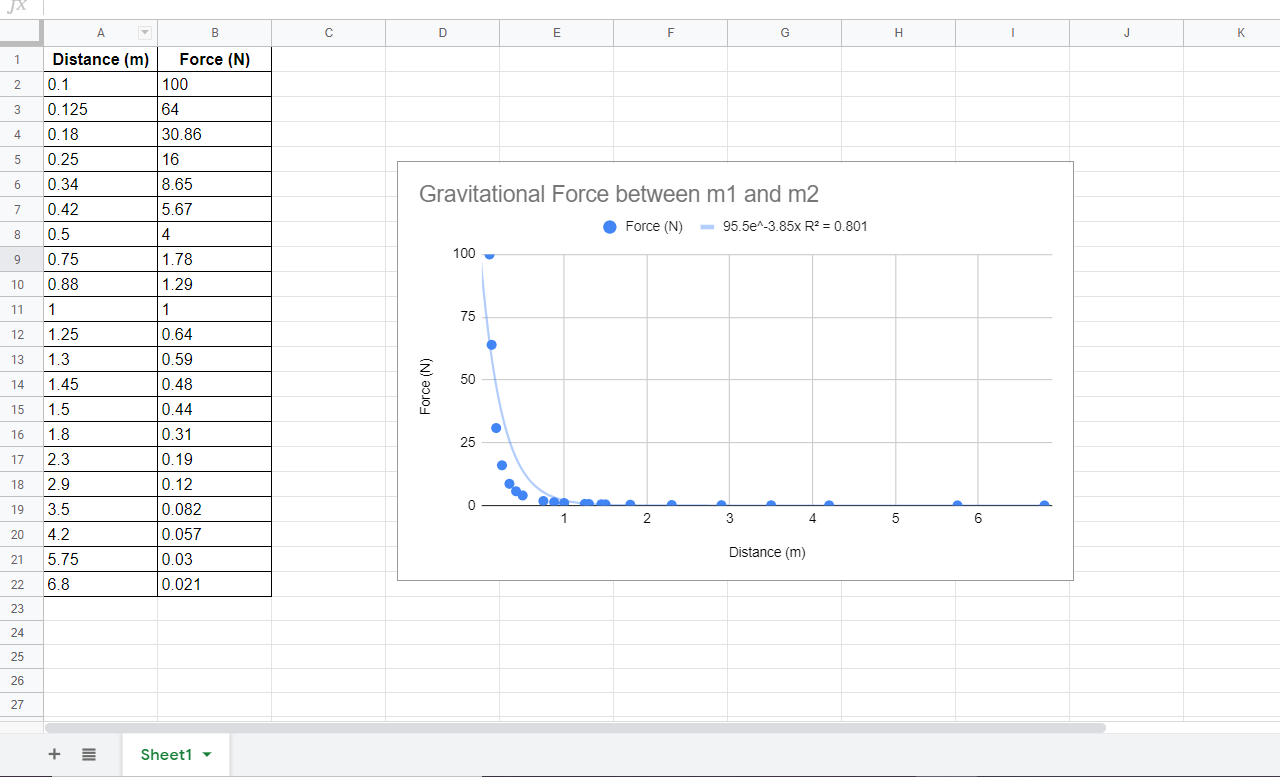The width and height of the screenshot is (1280, 777).
Task: Click the plus icon to add a new sheet
Action: (54, 754)
